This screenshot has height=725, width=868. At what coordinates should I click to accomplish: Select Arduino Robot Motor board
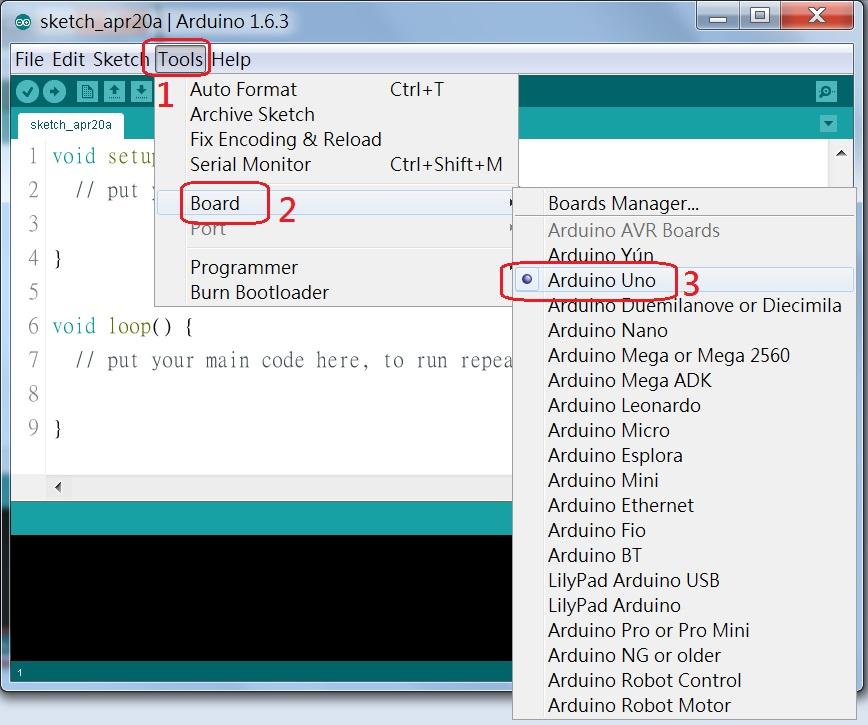685,705
